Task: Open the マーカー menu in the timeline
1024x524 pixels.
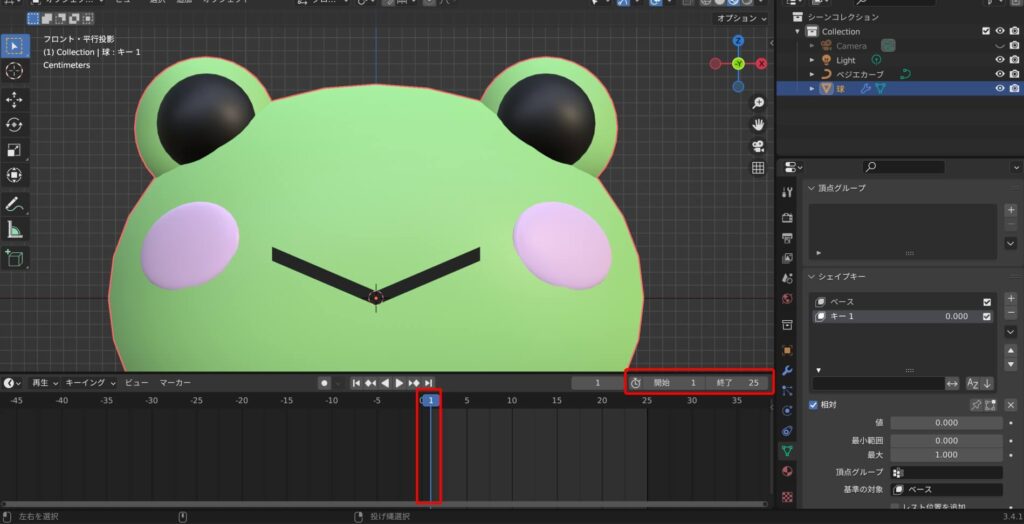Action: (x=175, y=383)
